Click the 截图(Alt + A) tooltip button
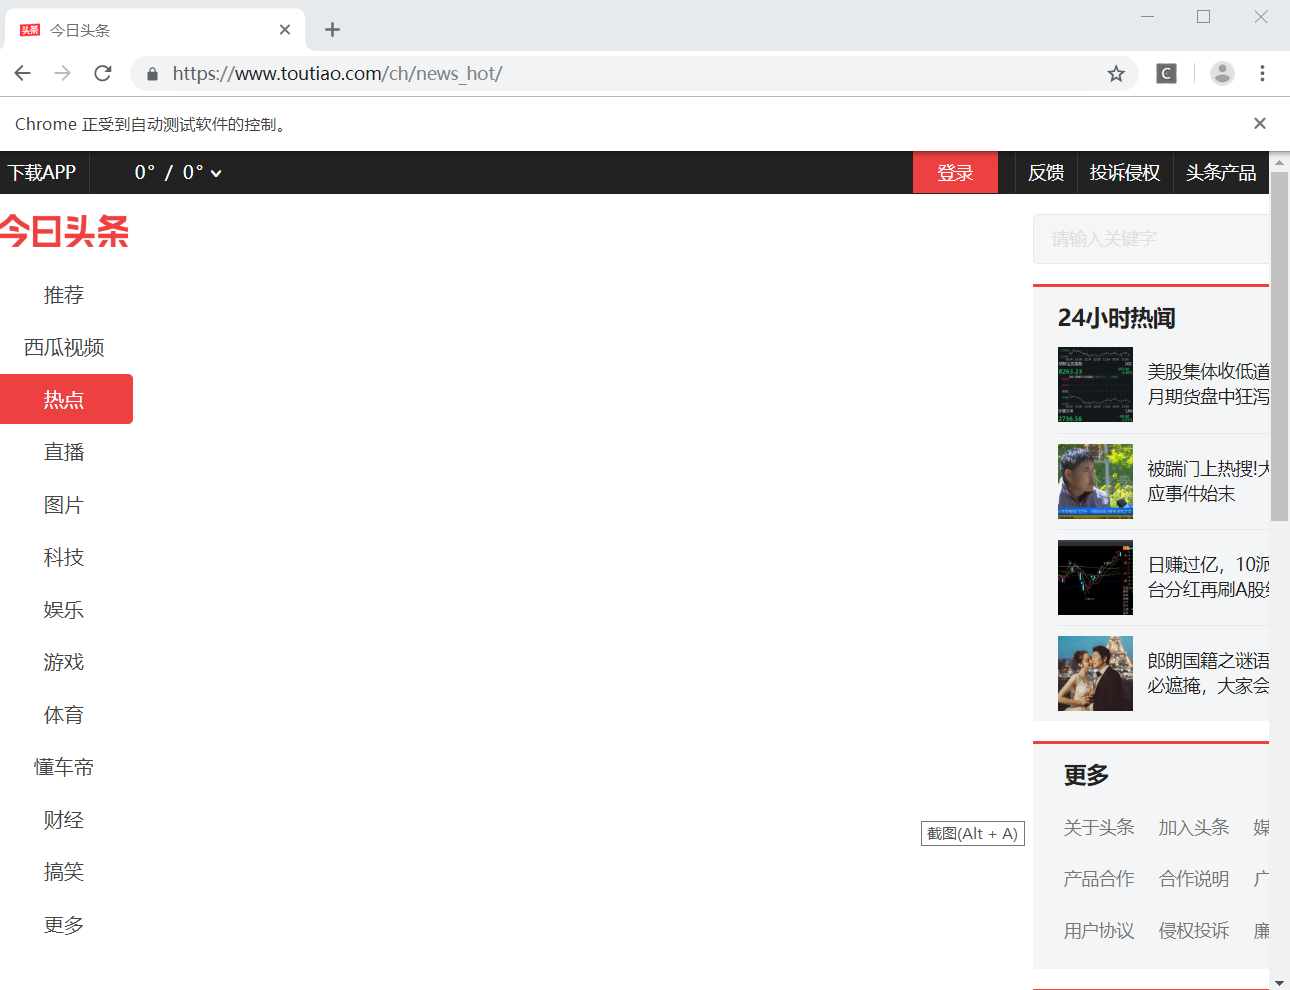The width and height of the screenshot is (1290, 990). click(973, 833)
